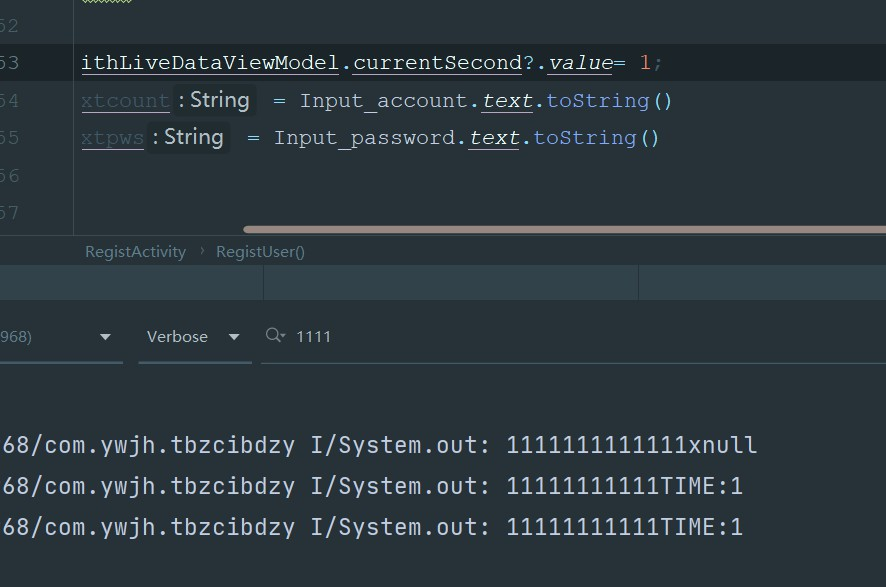Expand the process selector dropdown arrow

105,337
